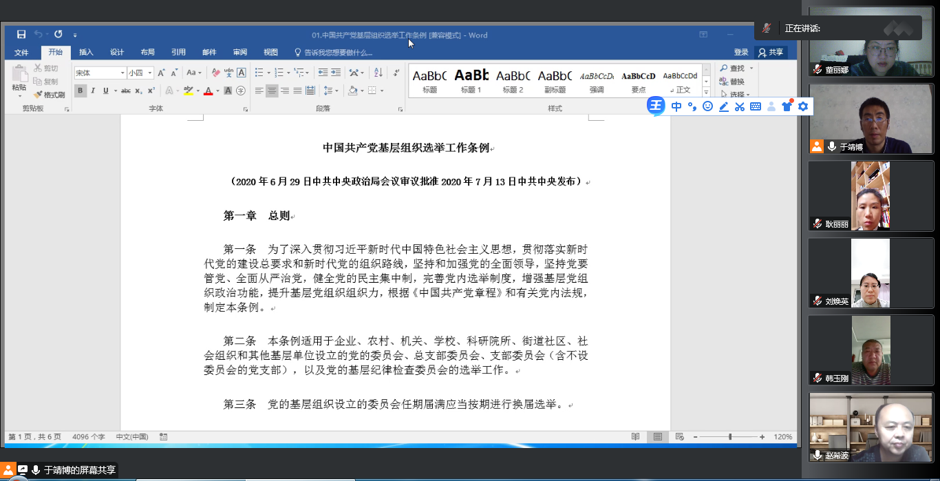Open the font size dropdown
Image resolution: width=942 pixels, height=481 pixels.
point(150,73)
